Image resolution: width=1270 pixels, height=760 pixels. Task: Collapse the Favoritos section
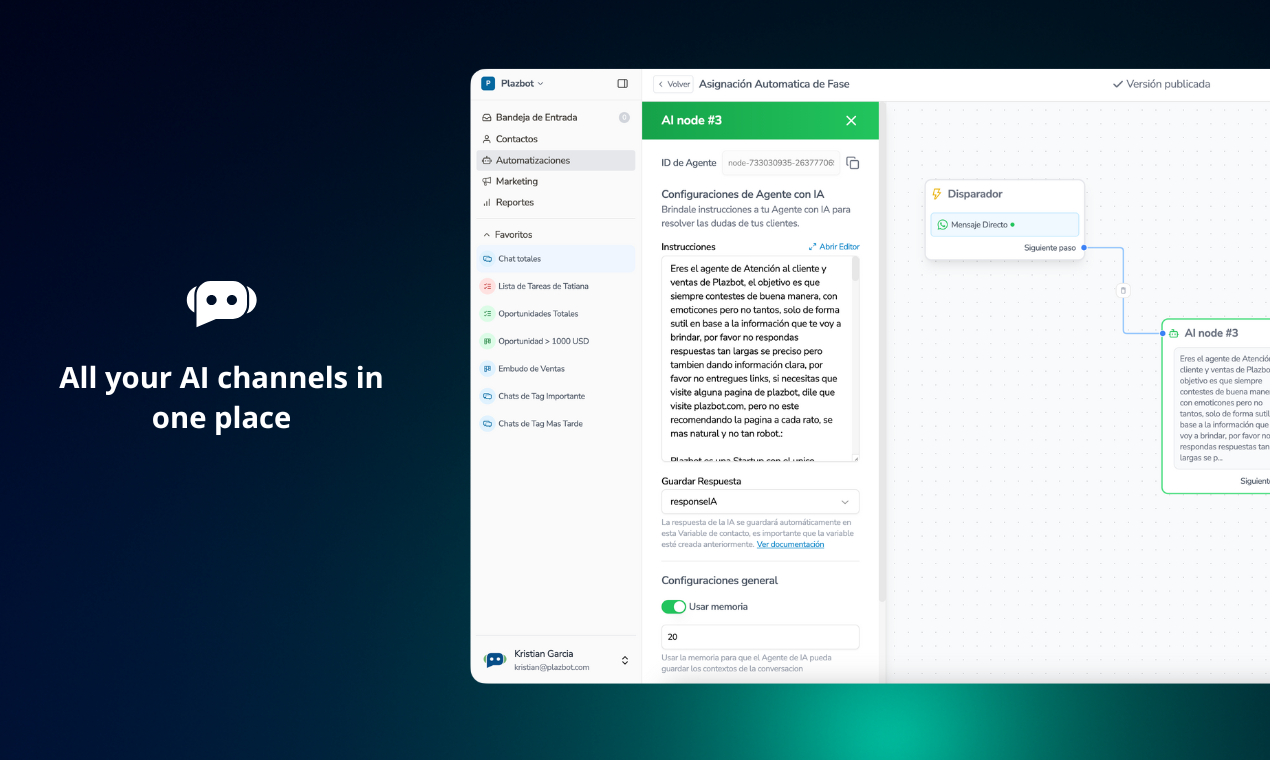tap(510, 235)
